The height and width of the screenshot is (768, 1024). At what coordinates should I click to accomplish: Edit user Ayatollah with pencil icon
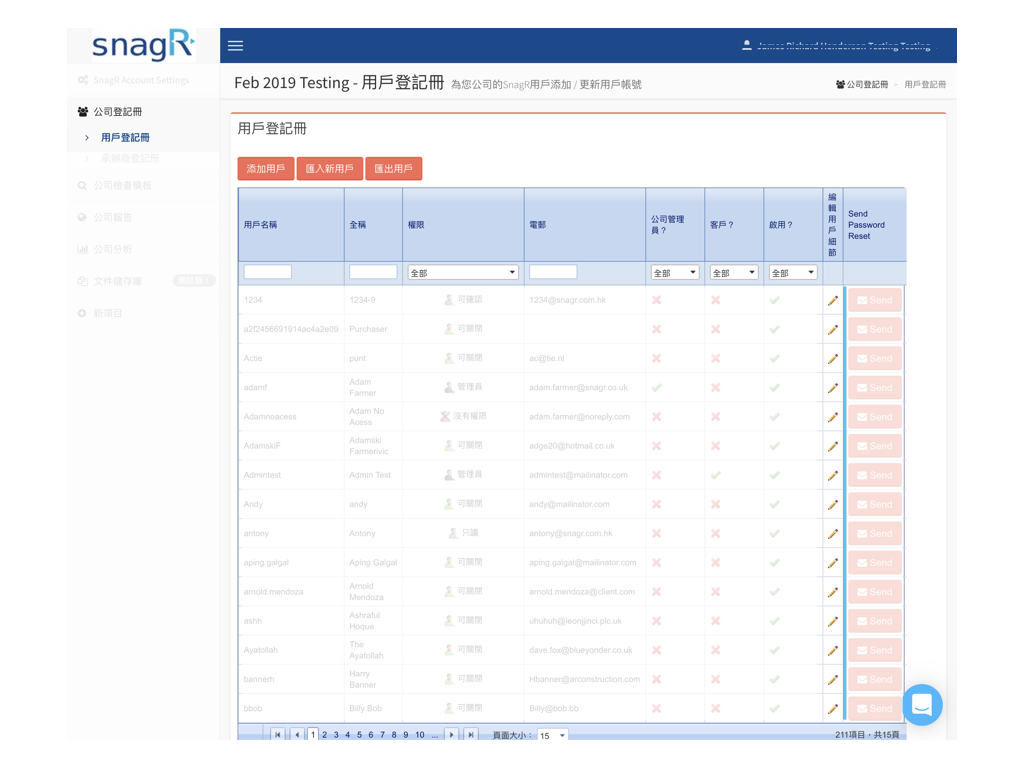(x=833, y=650)
